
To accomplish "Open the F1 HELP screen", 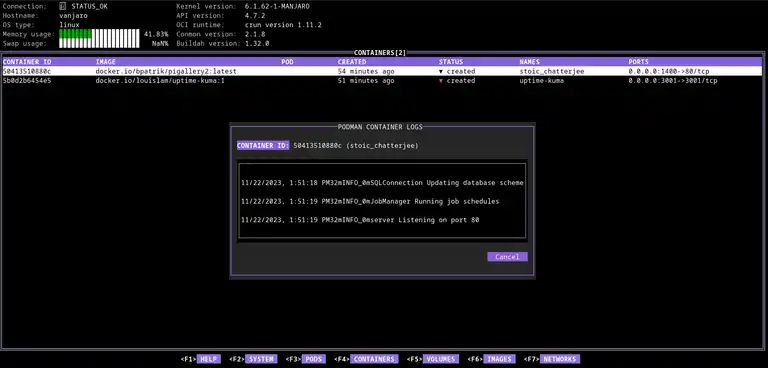I will 201,359.
